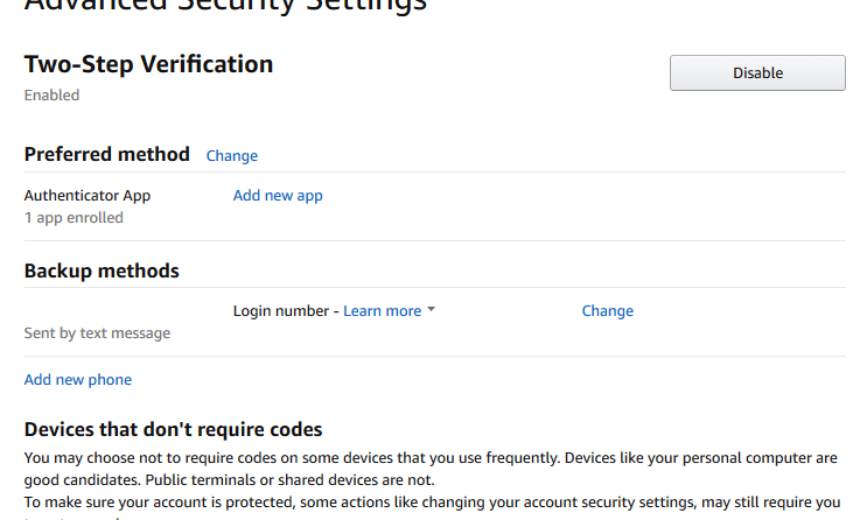Image resolution: width=860 pixels, height=520 pixels.
Task: Click the Authenticator App label
Action: (x=87, y=195)
